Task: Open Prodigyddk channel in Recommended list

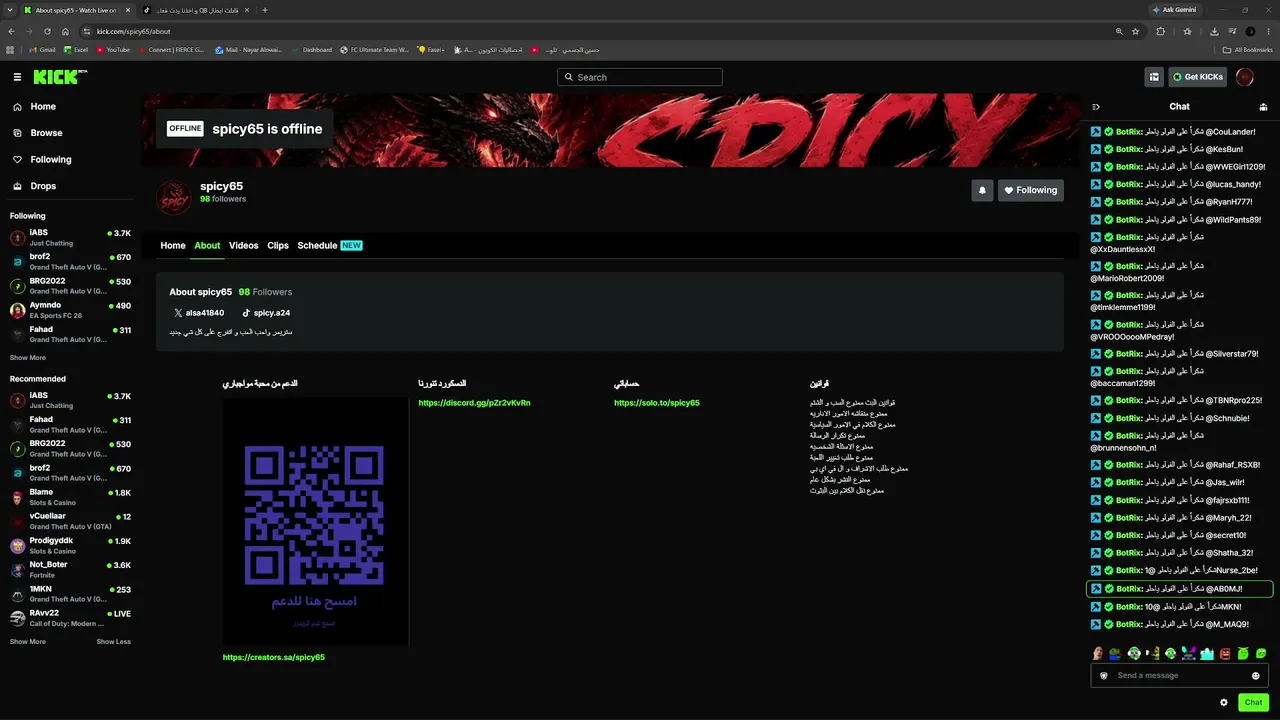Action: pyautogui.click(x=70, y=545)
